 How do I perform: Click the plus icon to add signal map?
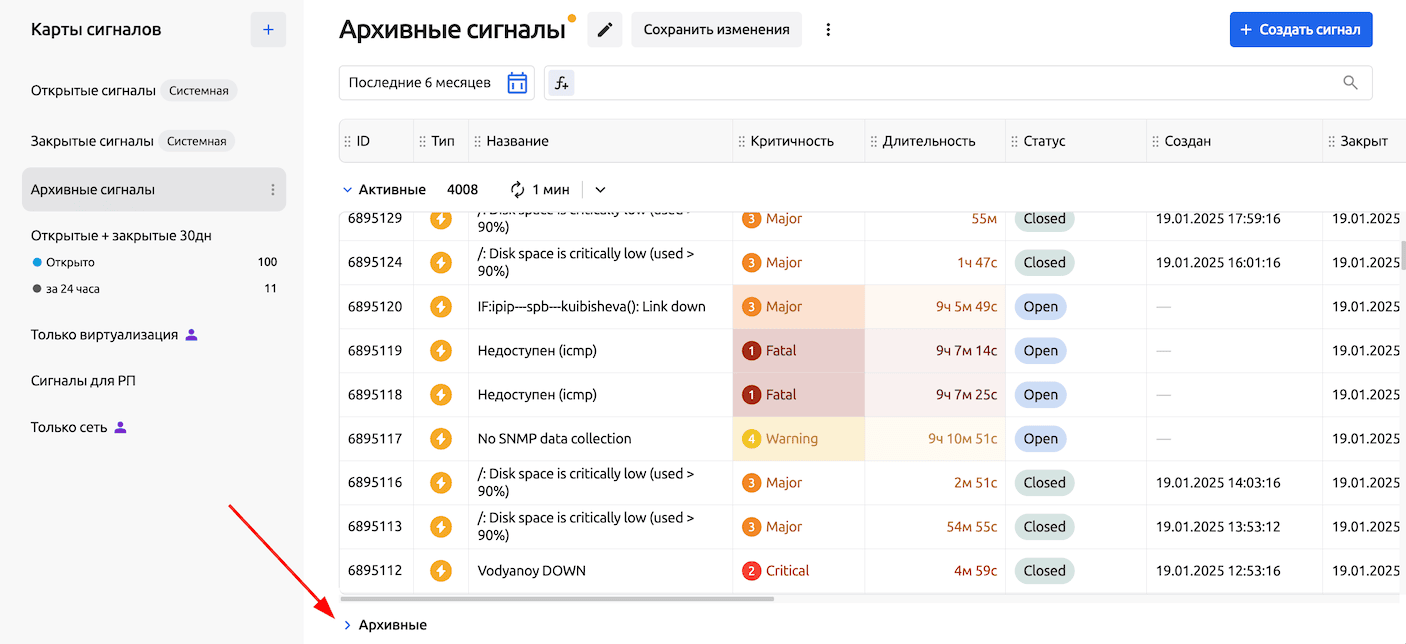point(268,30)
